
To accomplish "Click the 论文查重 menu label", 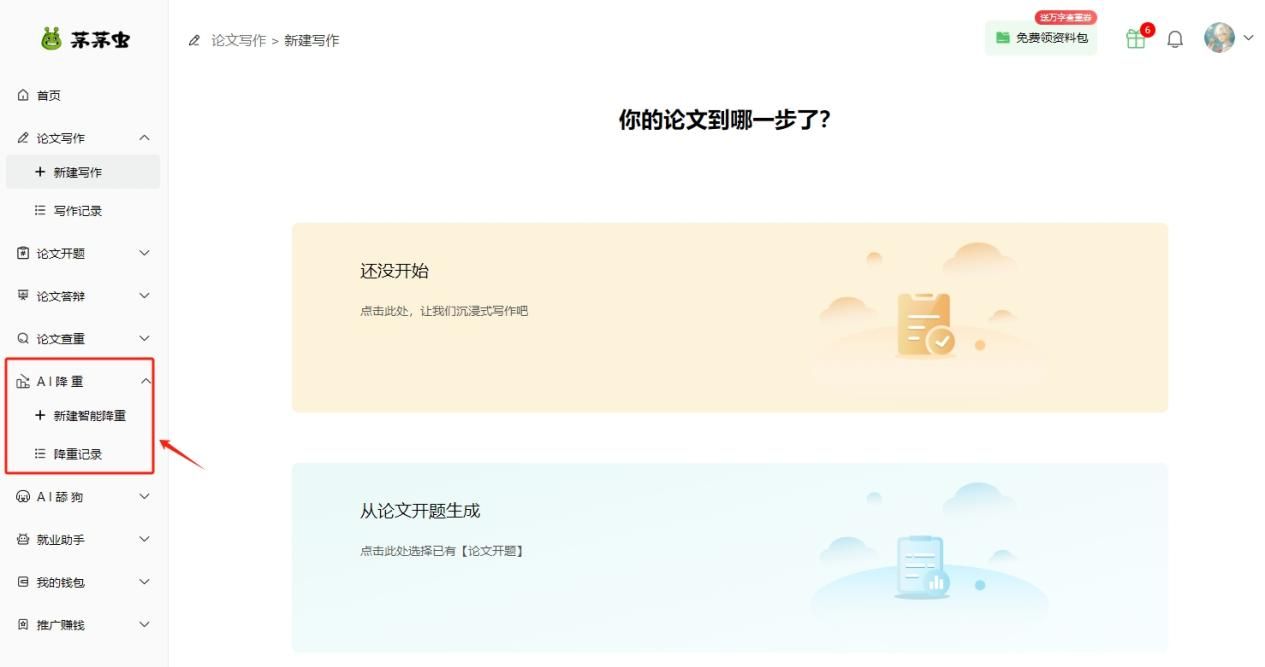I will [x=61, y=339].
